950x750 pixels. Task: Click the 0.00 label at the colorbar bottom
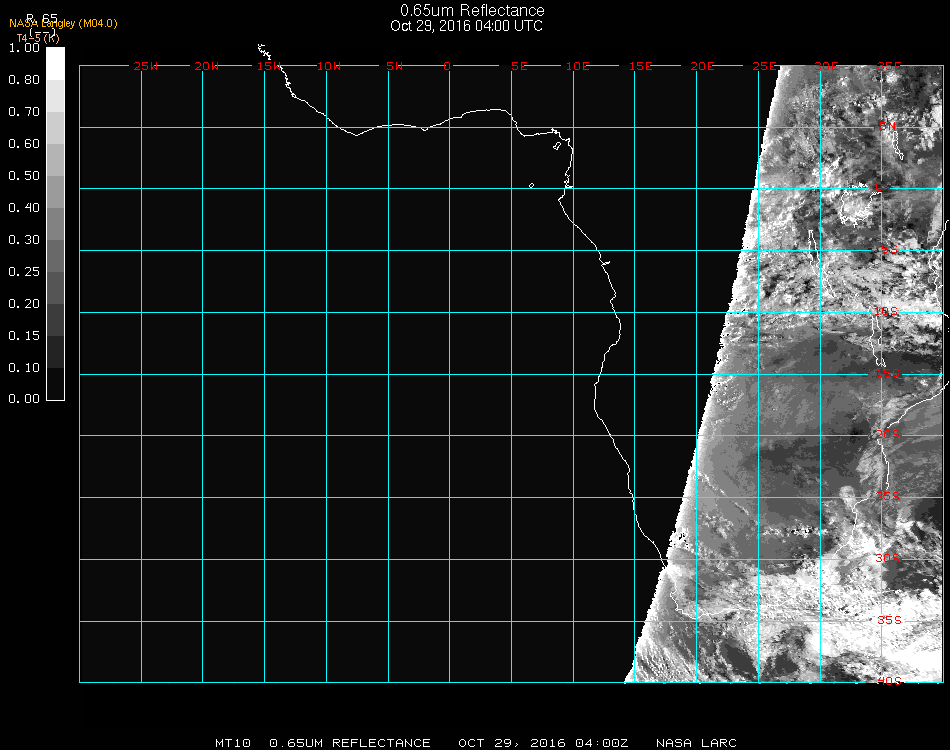(23, 399)
